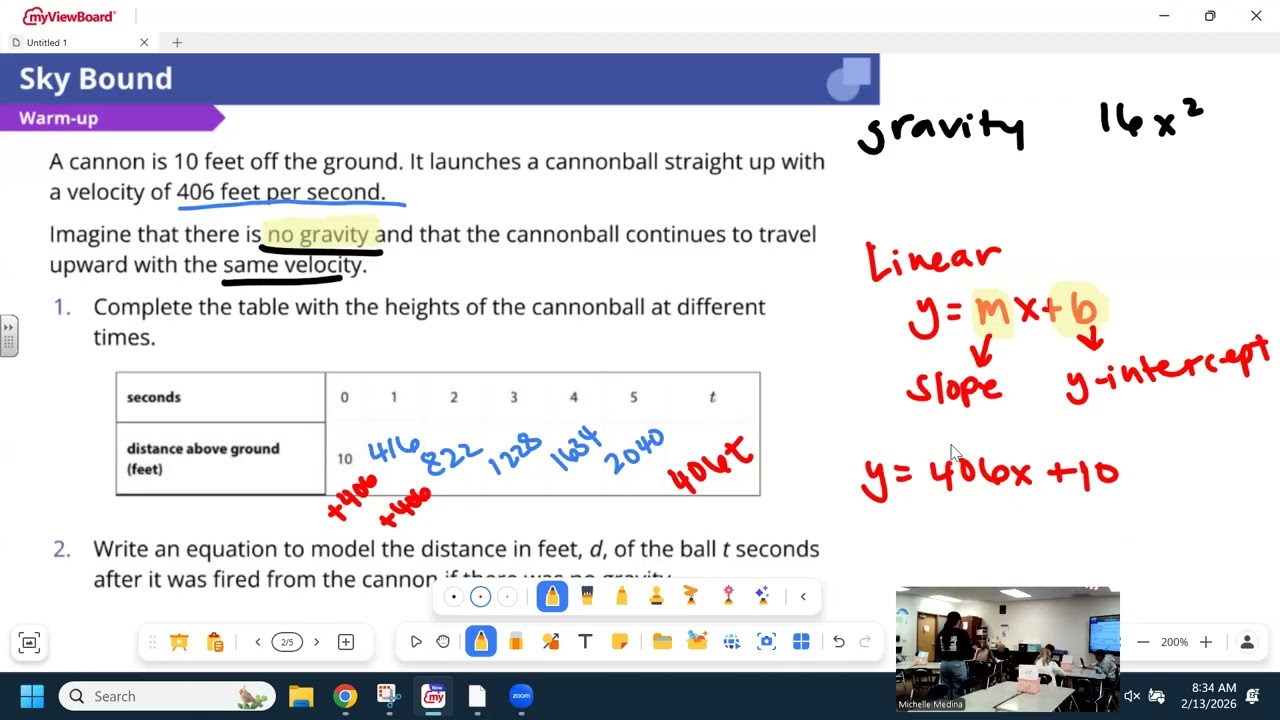Zoom in beyond 200%
This screenshot has width=1280, height=720.
point(1206,642)
